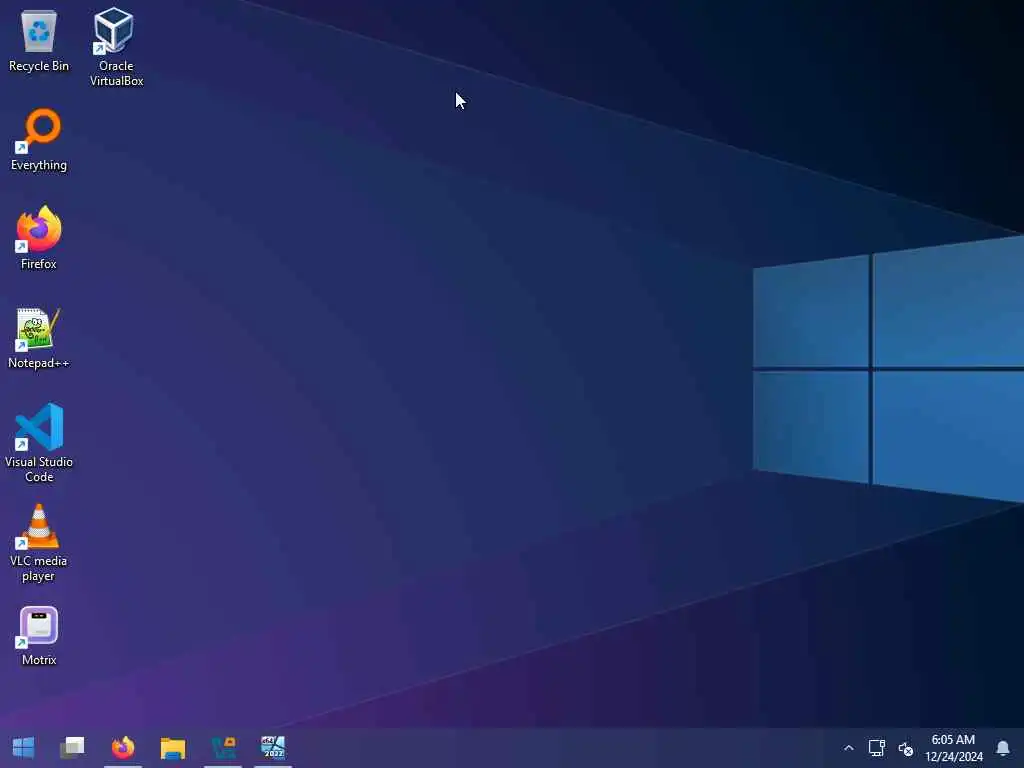This screenshot has height=768, width=1024.
Task: Select the VLC media player shortcut
Action: click(39, 543)
